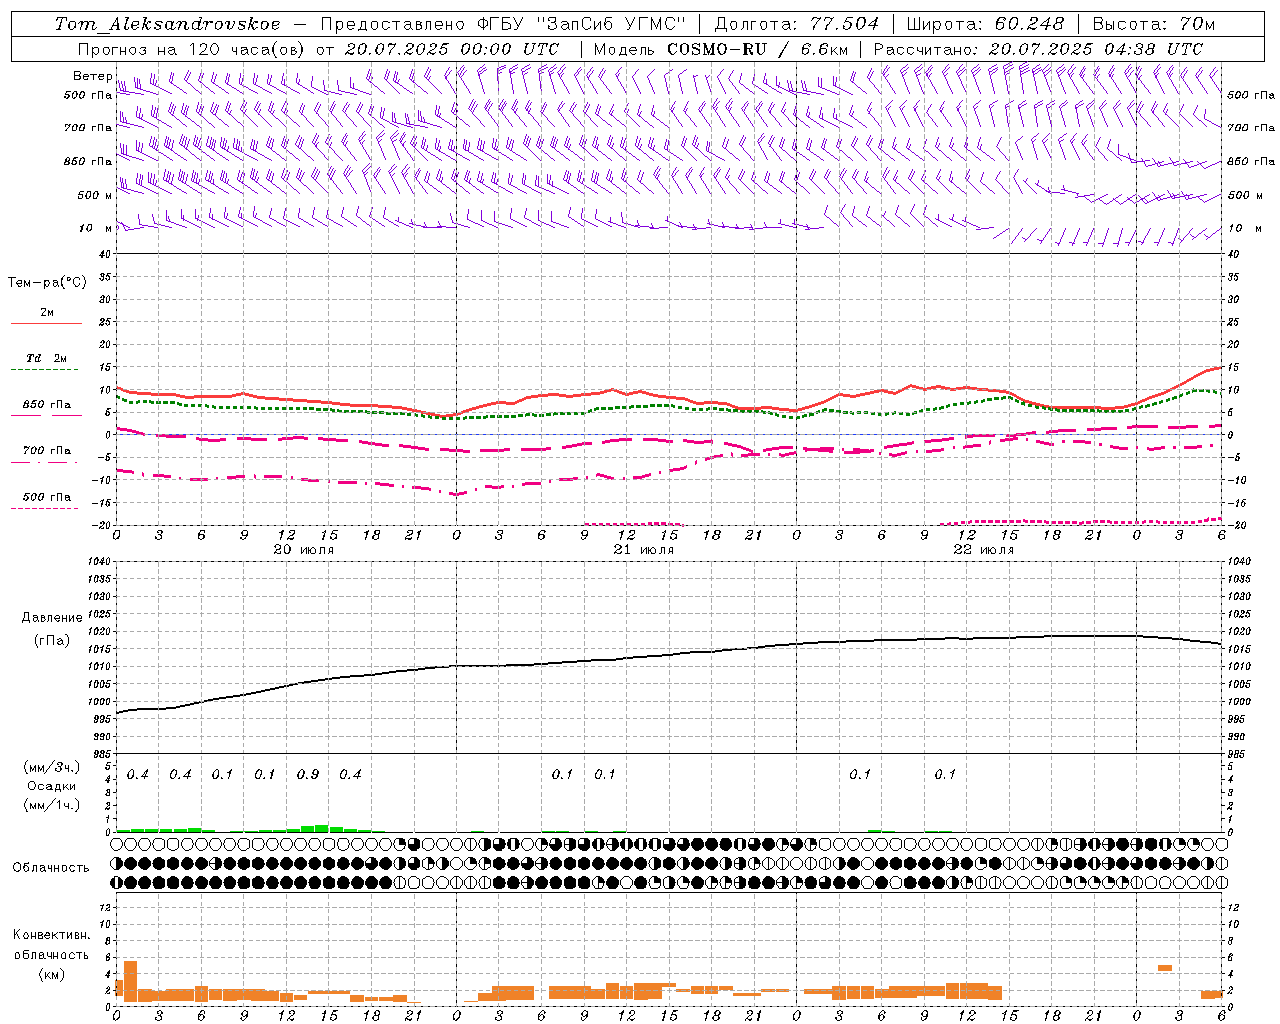Select the Td 2м dew point legend entry
This screenshot has height=1024, width=1280.
tap(46, 358)
